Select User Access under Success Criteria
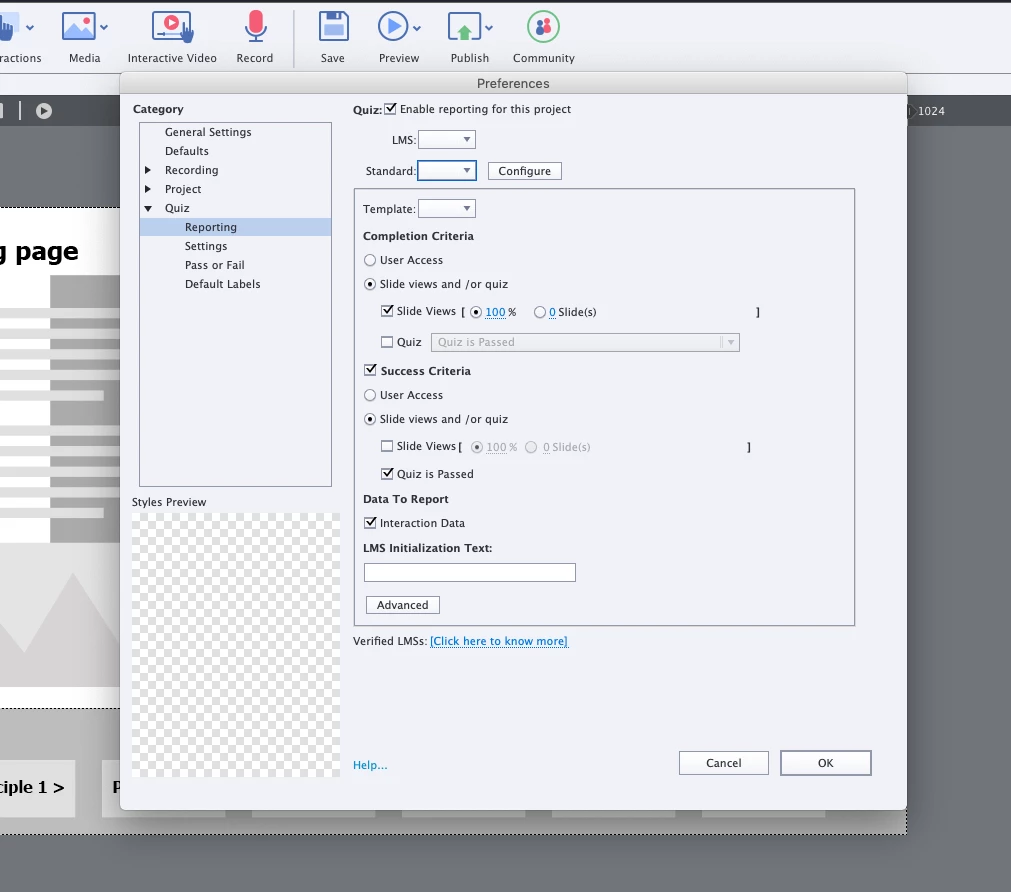This screenshot has width=1011, height=892. [370, 395]
